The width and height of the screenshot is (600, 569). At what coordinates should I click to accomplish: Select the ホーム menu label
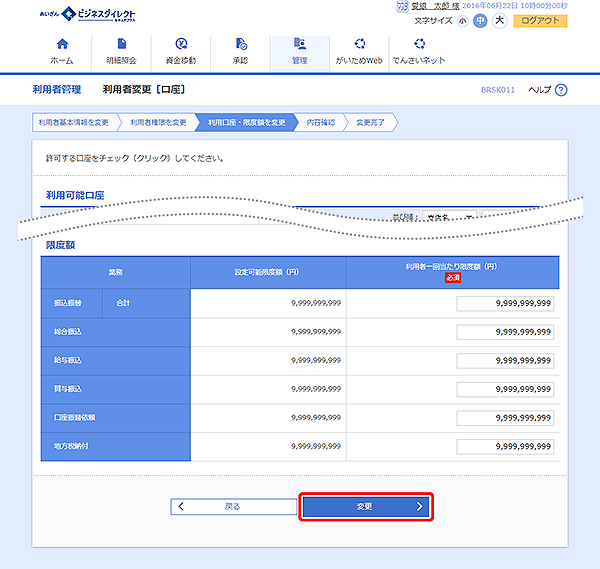point(62,60)
